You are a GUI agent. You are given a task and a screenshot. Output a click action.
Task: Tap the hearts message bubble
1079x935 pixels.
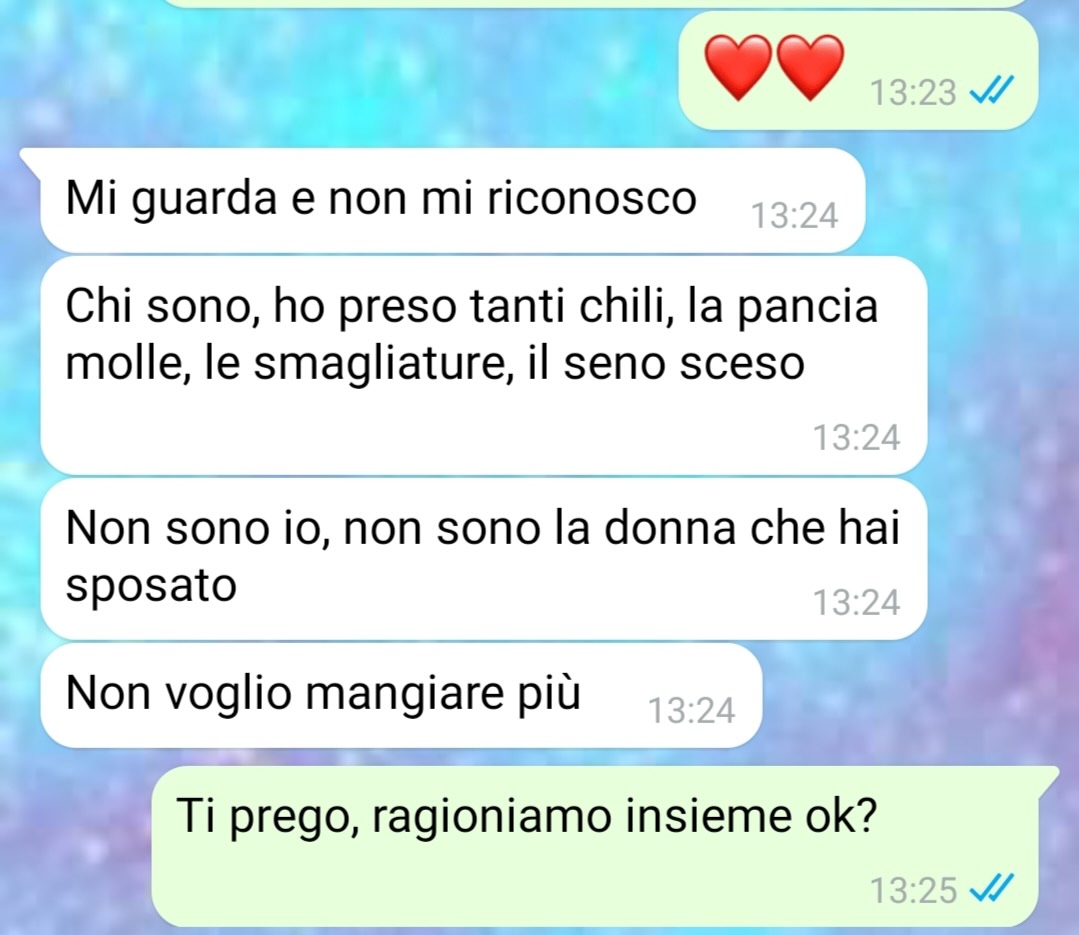(858, 69)
